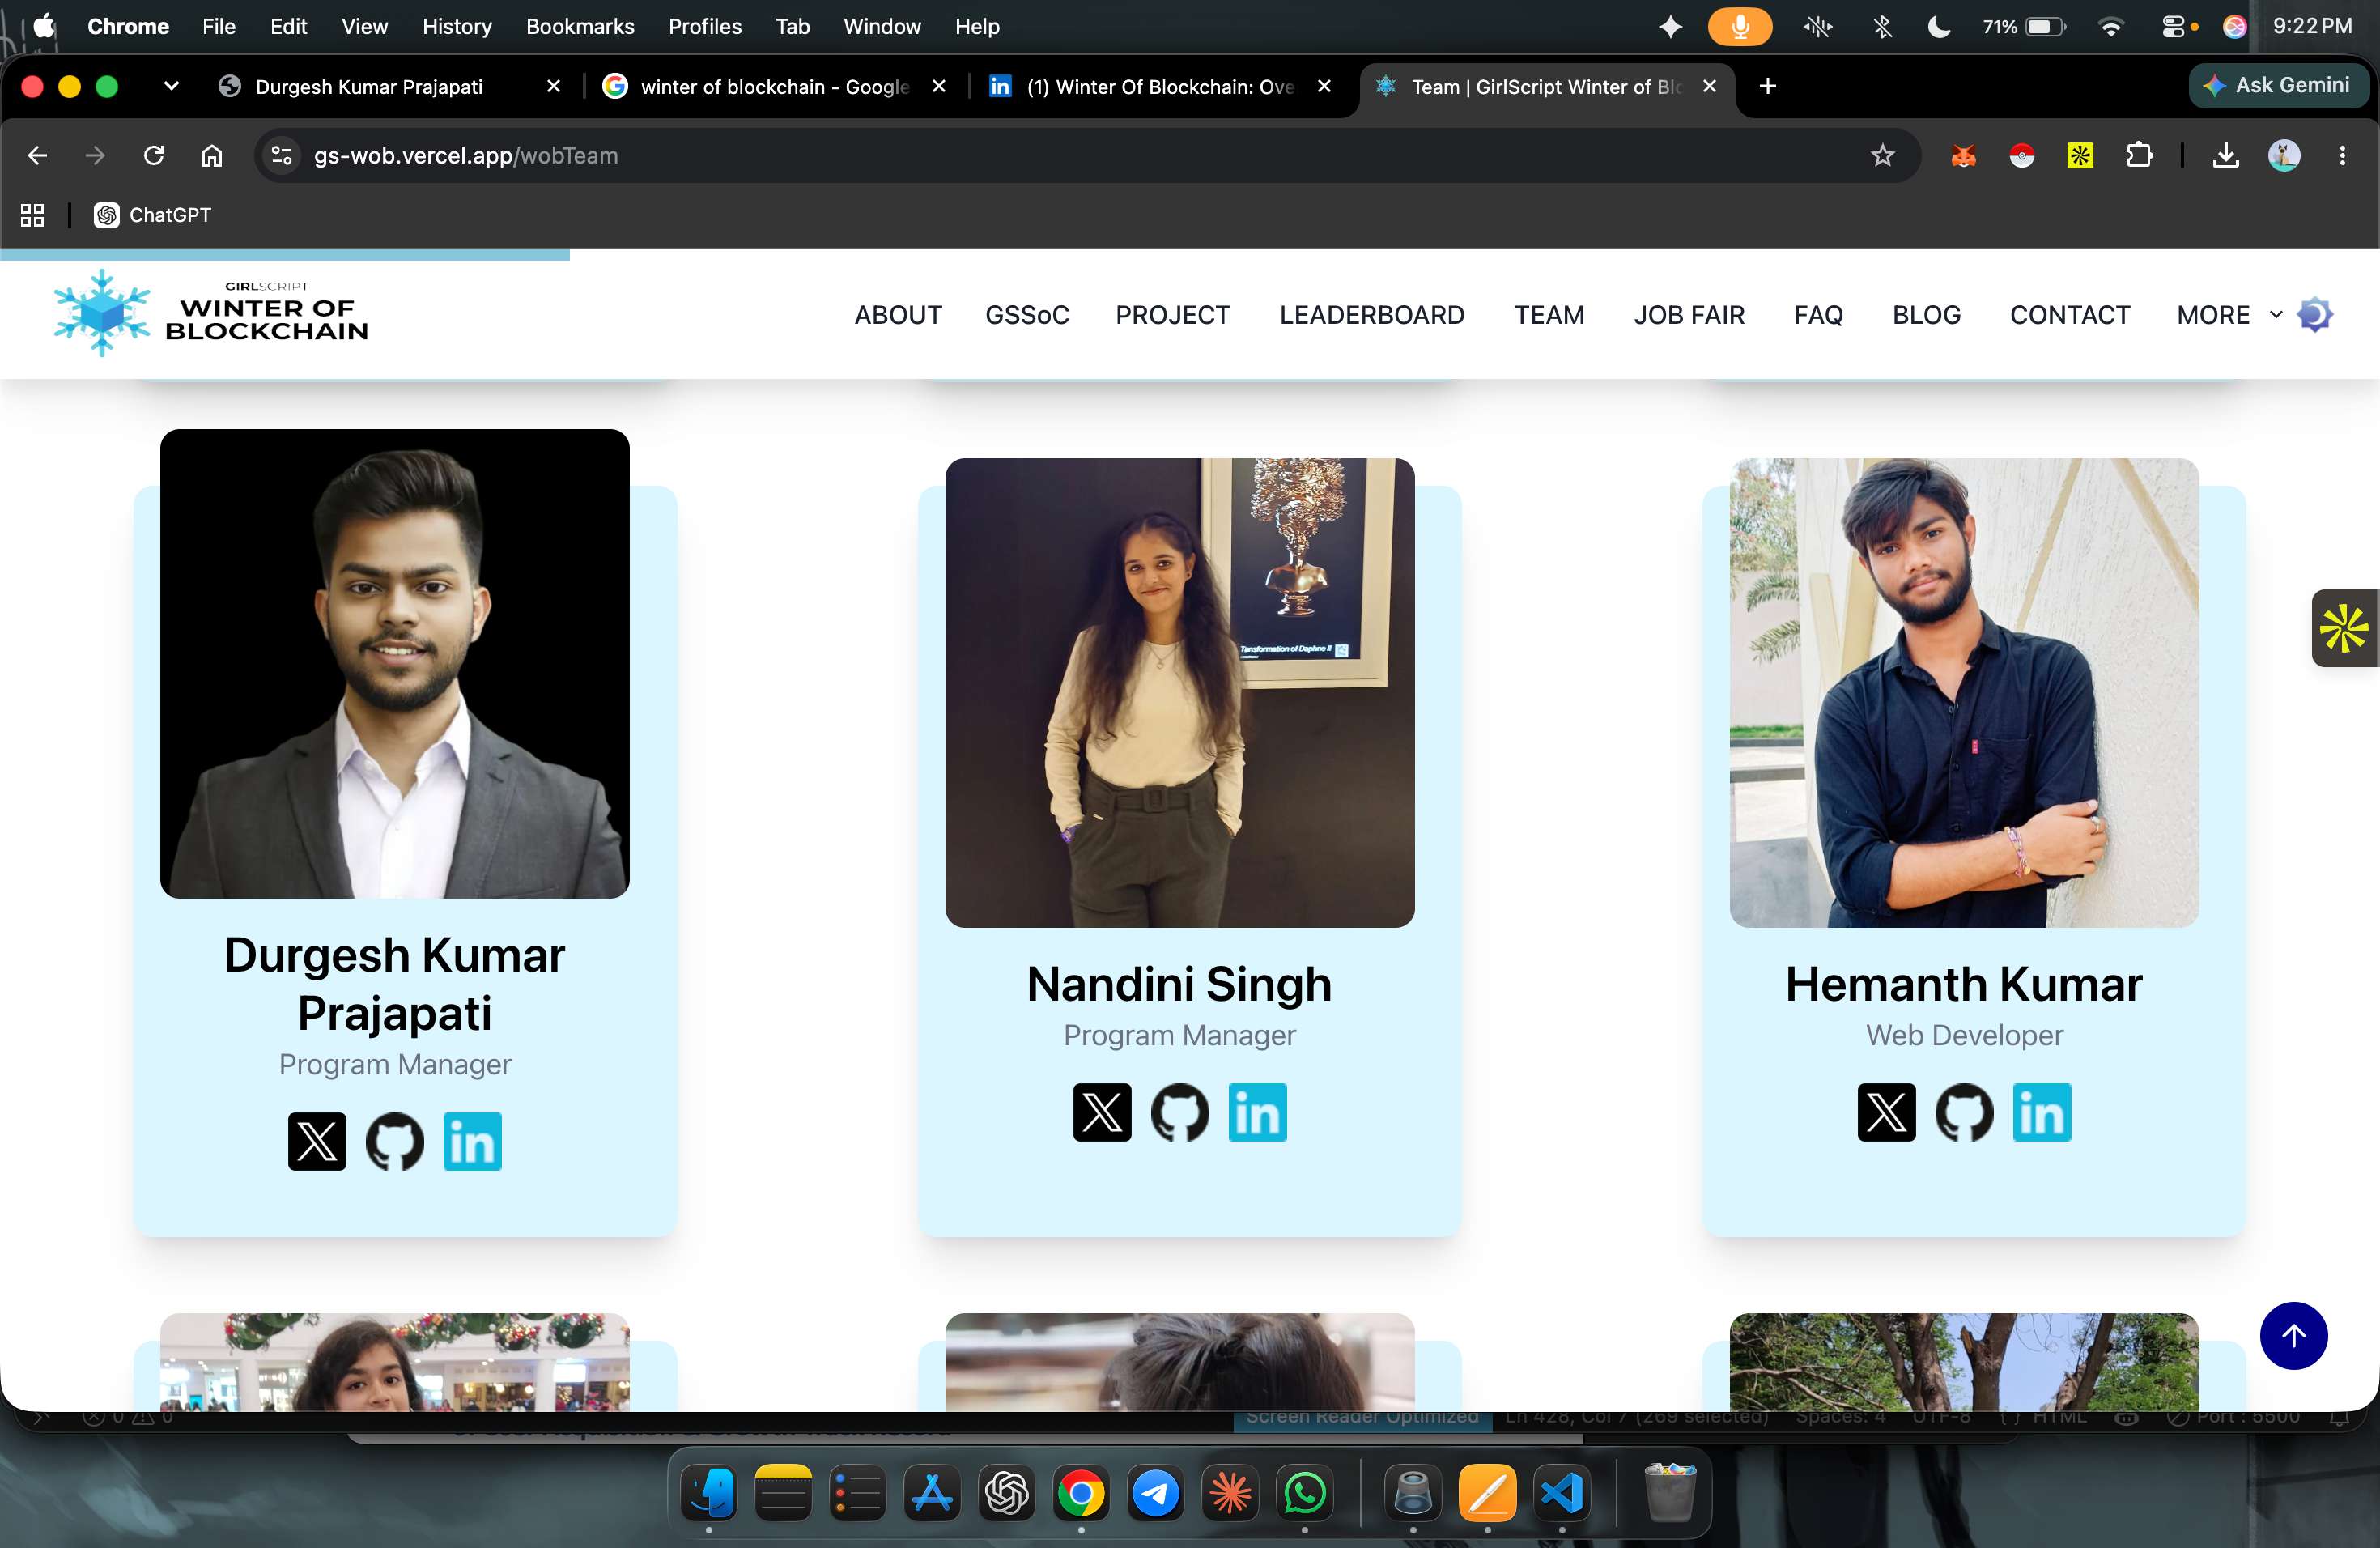Open Durgesh Kumar Prajapati's LinkedIn icon
Viewport: 2380px width, 1548px height.
[x=472, y=1141]
